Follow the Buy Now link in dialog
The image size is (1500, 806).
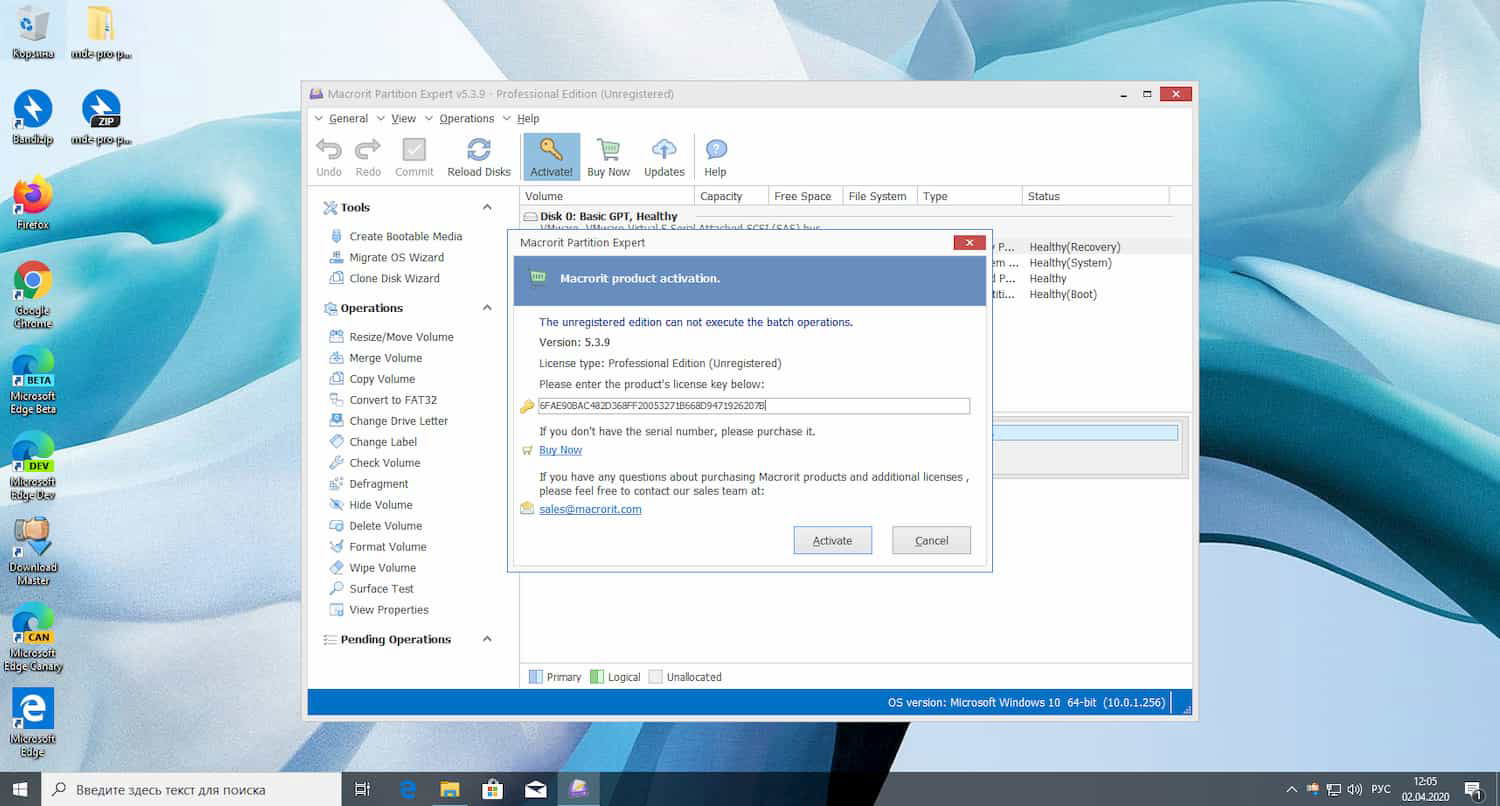[560, 450]
